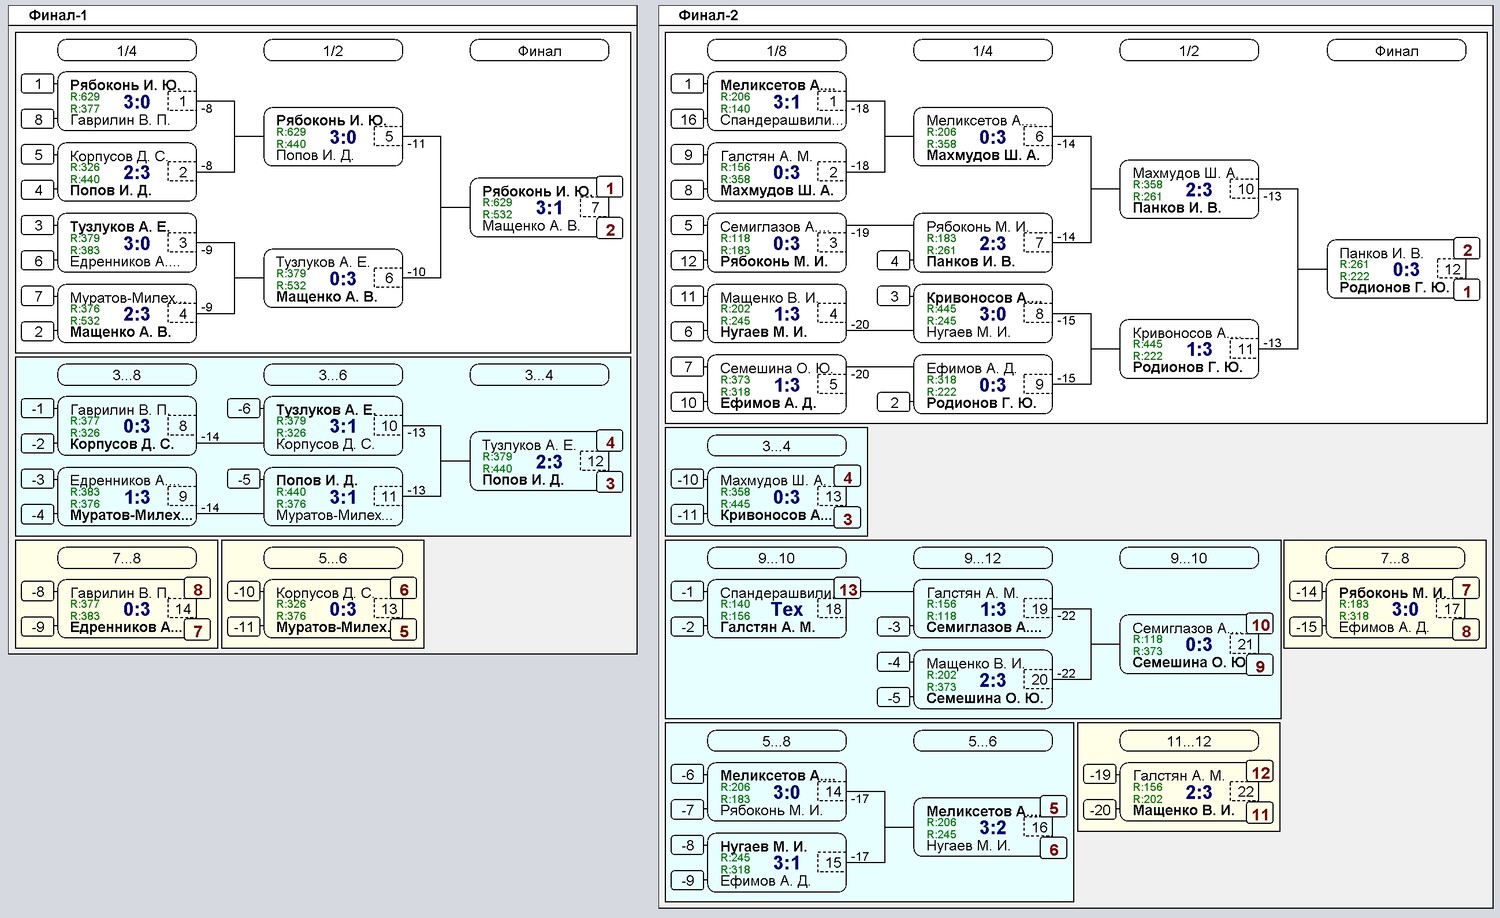The image size is (1500, 918).
Task: Click the Финал-2 panel title
Action: [x=708, y=15]
